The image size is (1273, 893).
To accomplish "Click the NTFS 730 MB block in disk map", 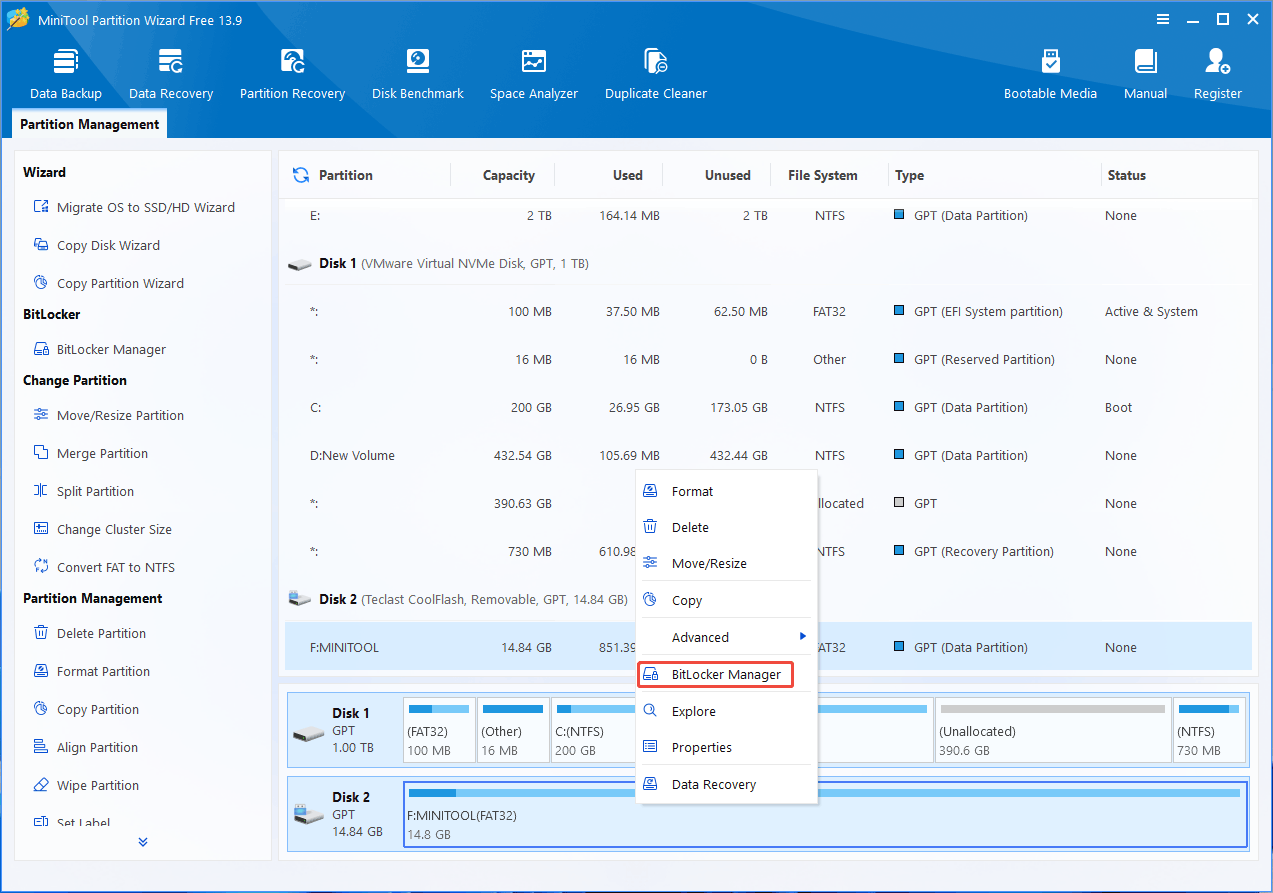I will coord(1210,730).
